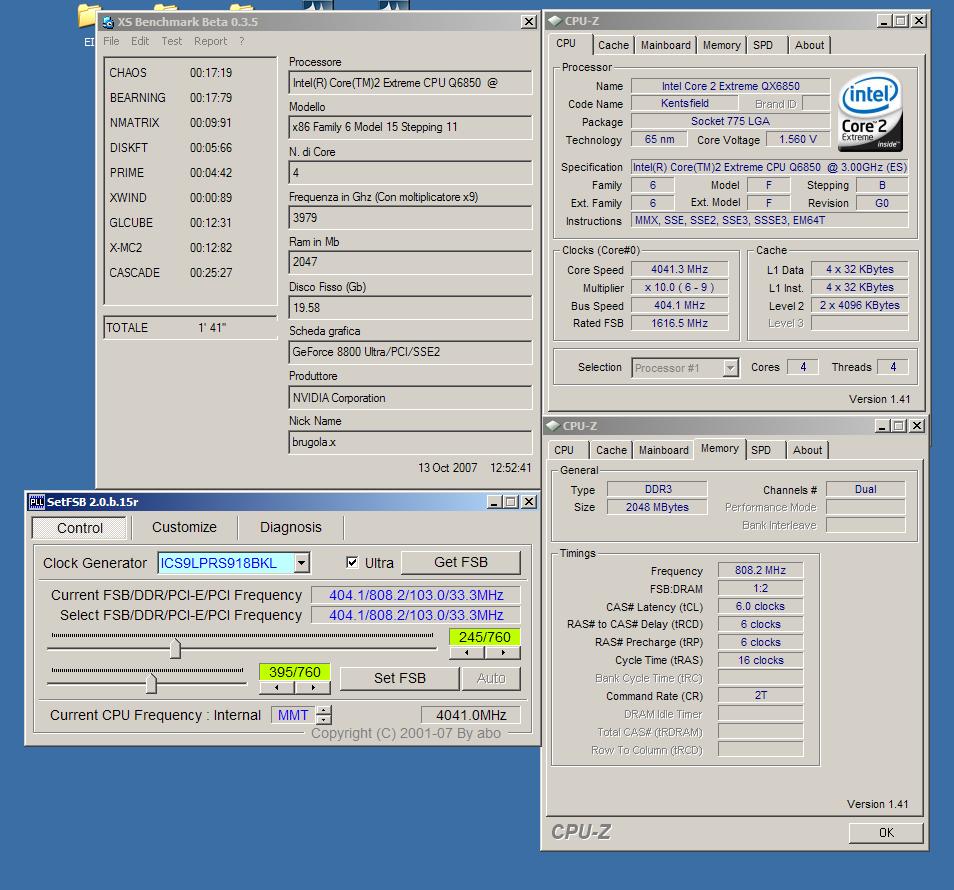The image size is (954, 890).
Task: Open the Processor #1 selection dropdown
Action: 730,367
